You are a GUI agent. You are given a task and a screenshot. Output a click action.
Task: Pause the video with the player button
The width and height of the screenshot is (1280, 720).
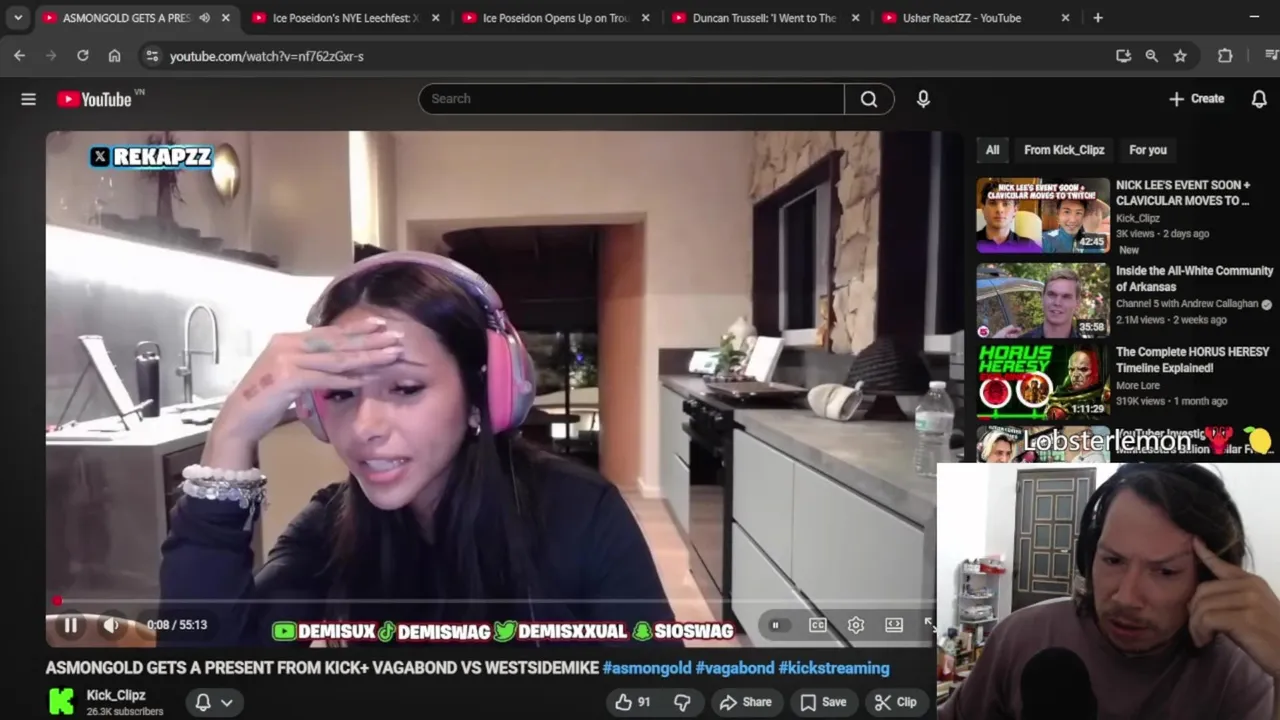pyautogui.click(x=70, y=625)
